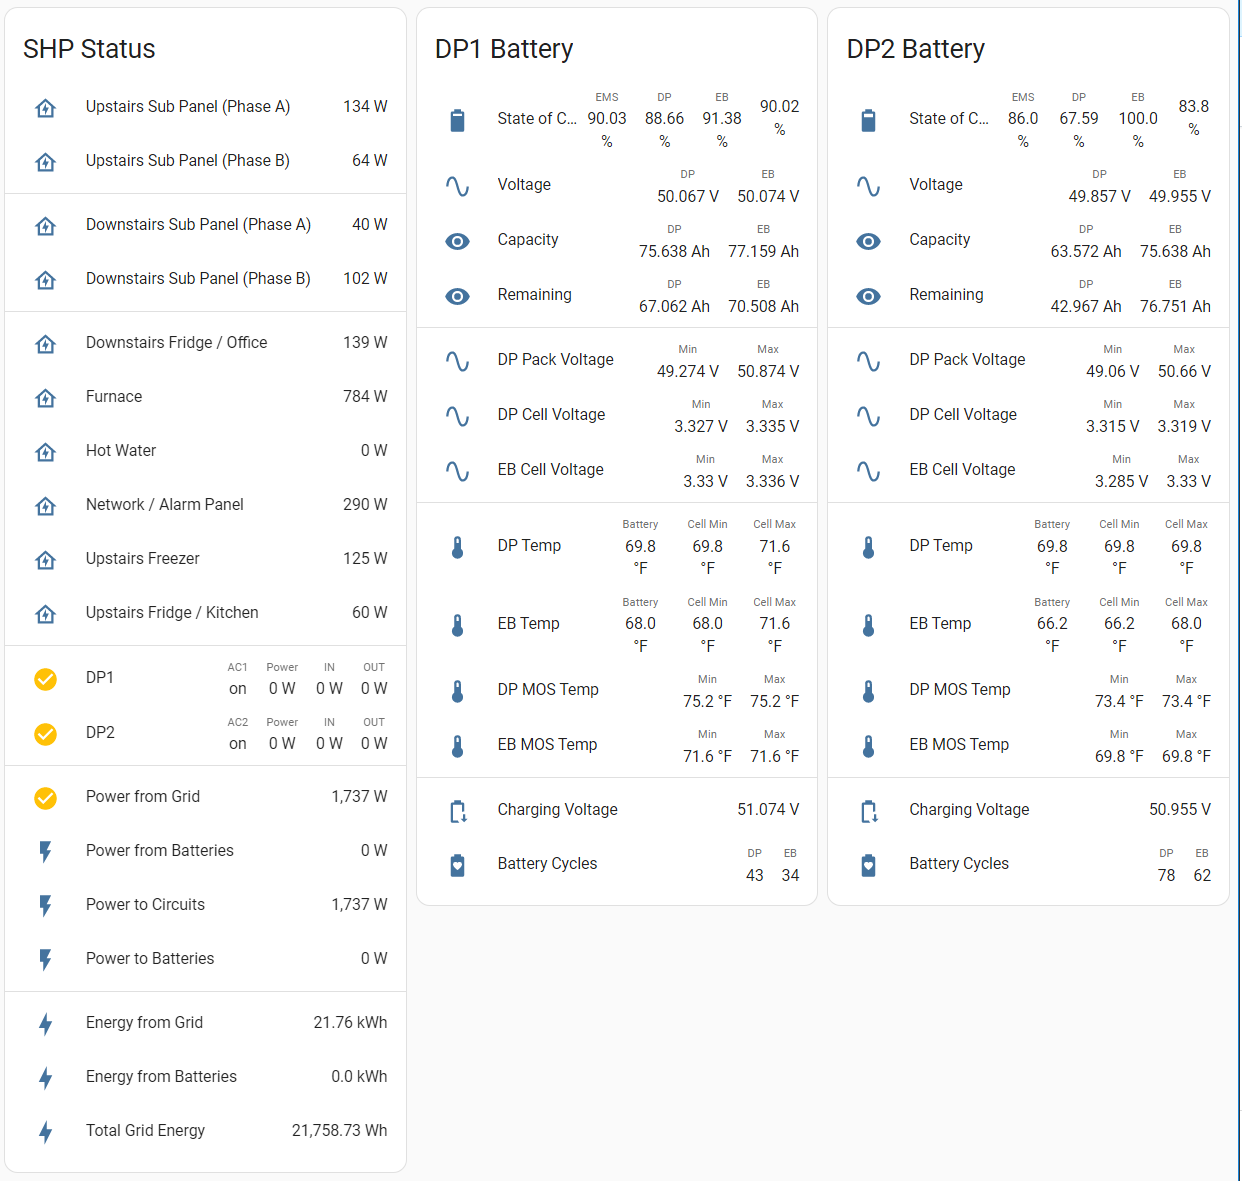Click the eye icon beside DP1 Capacity

tap(457, 241)
